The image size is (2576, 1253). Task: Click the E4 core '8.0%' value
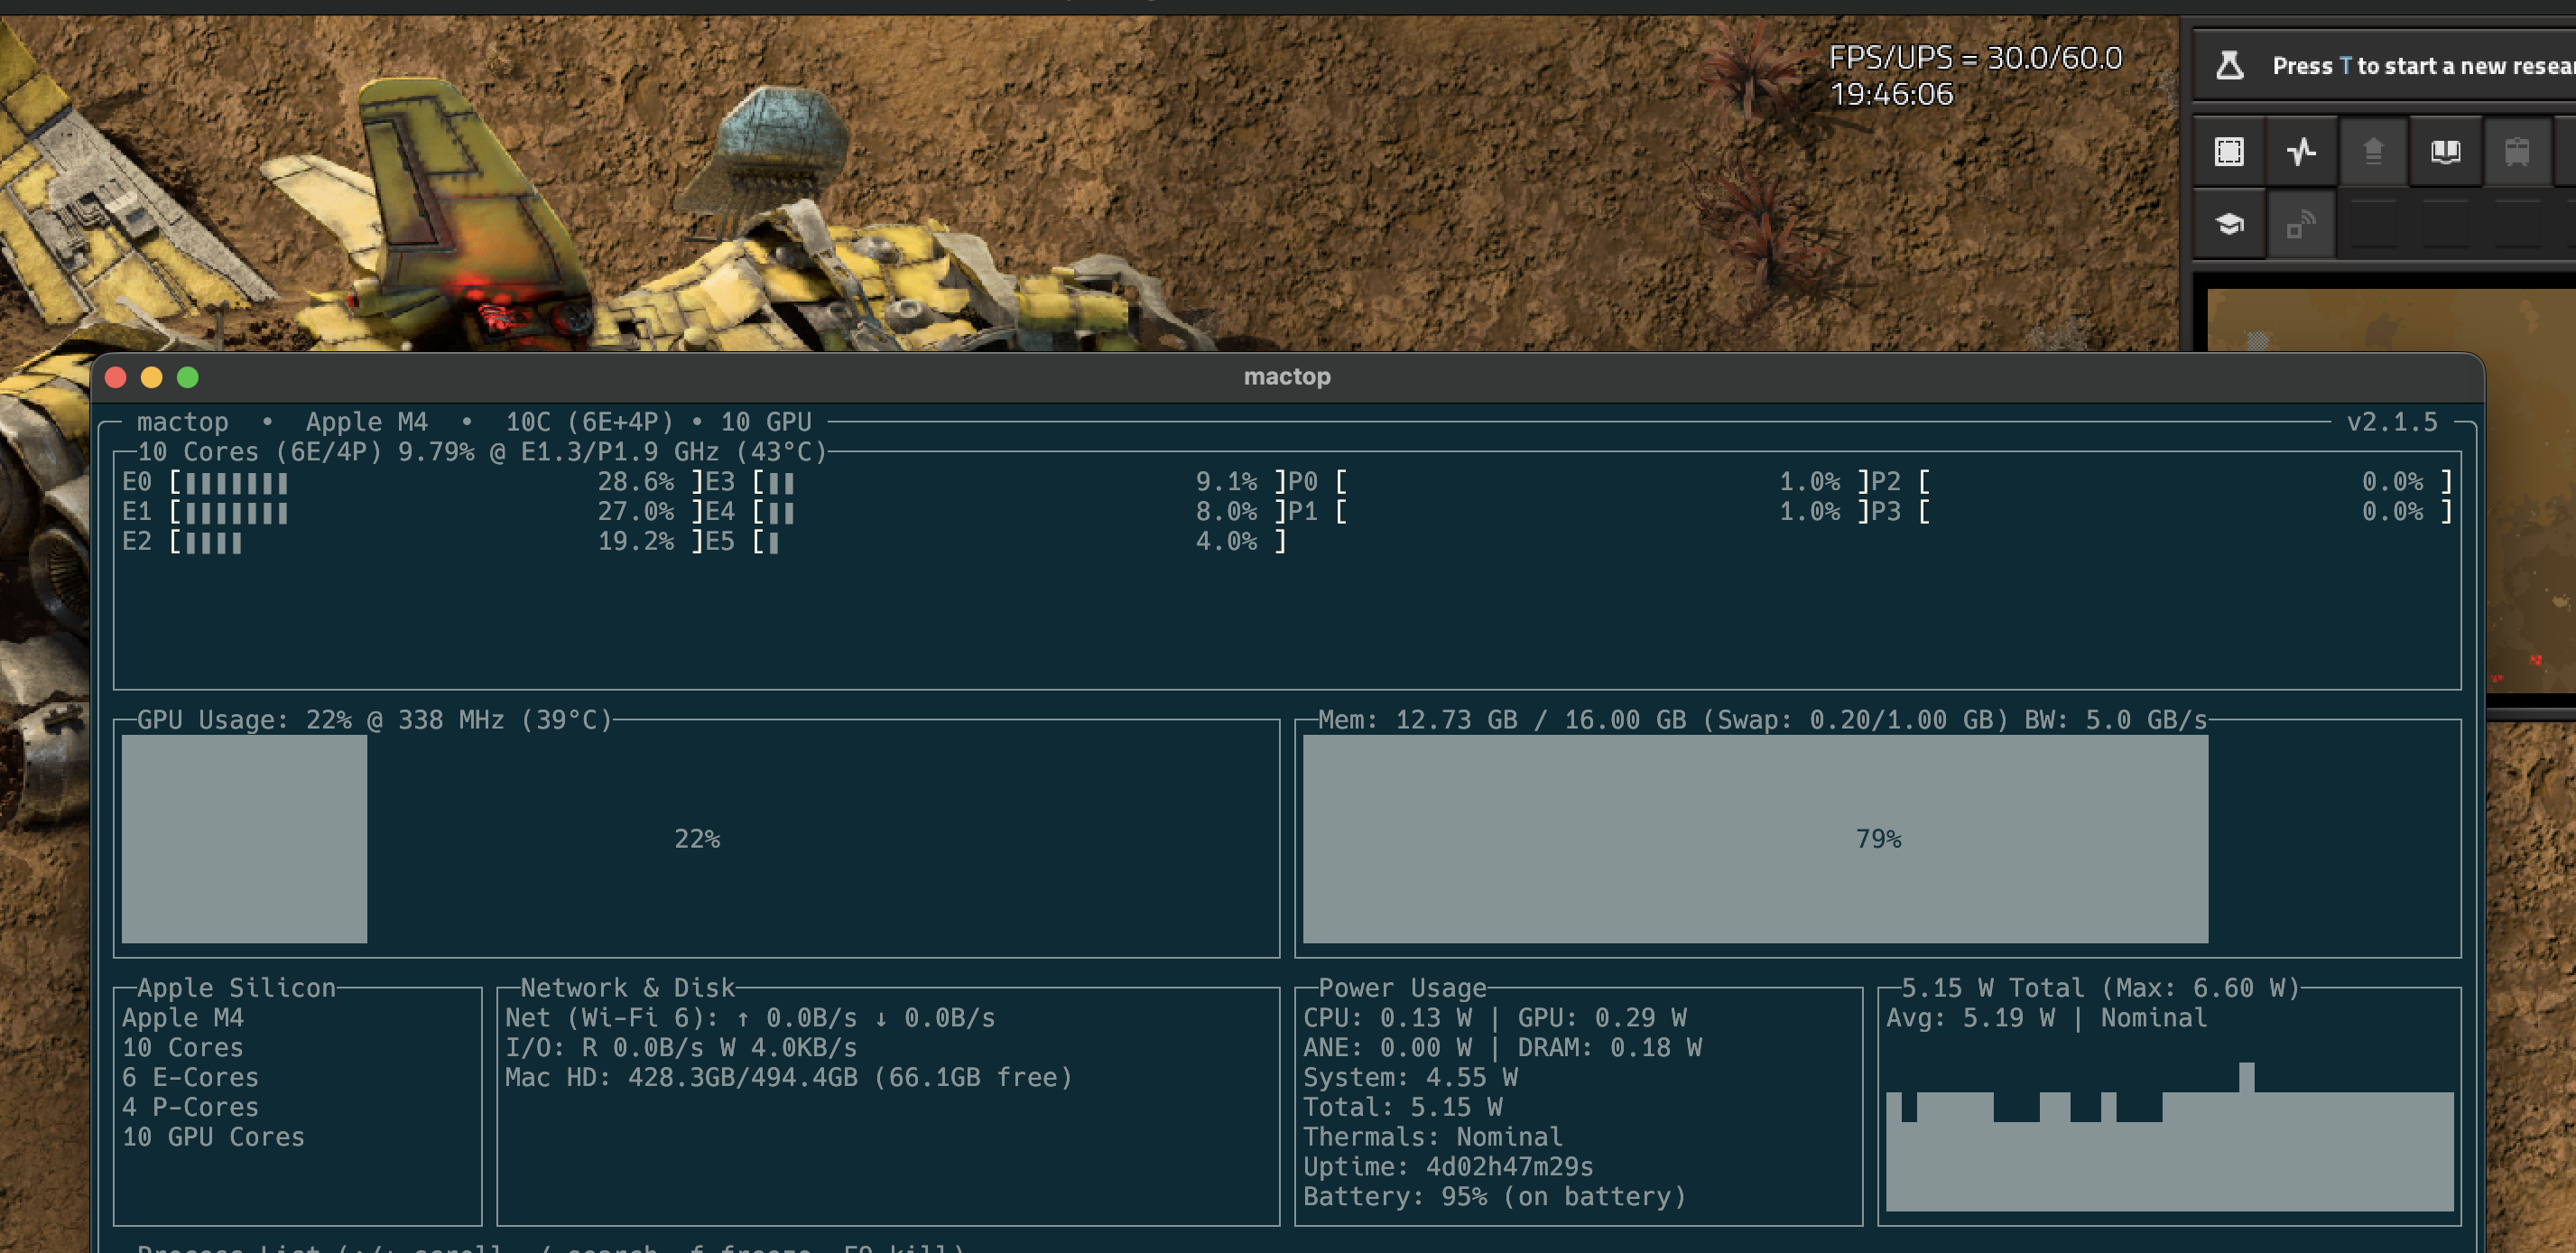coord(1226,512)
